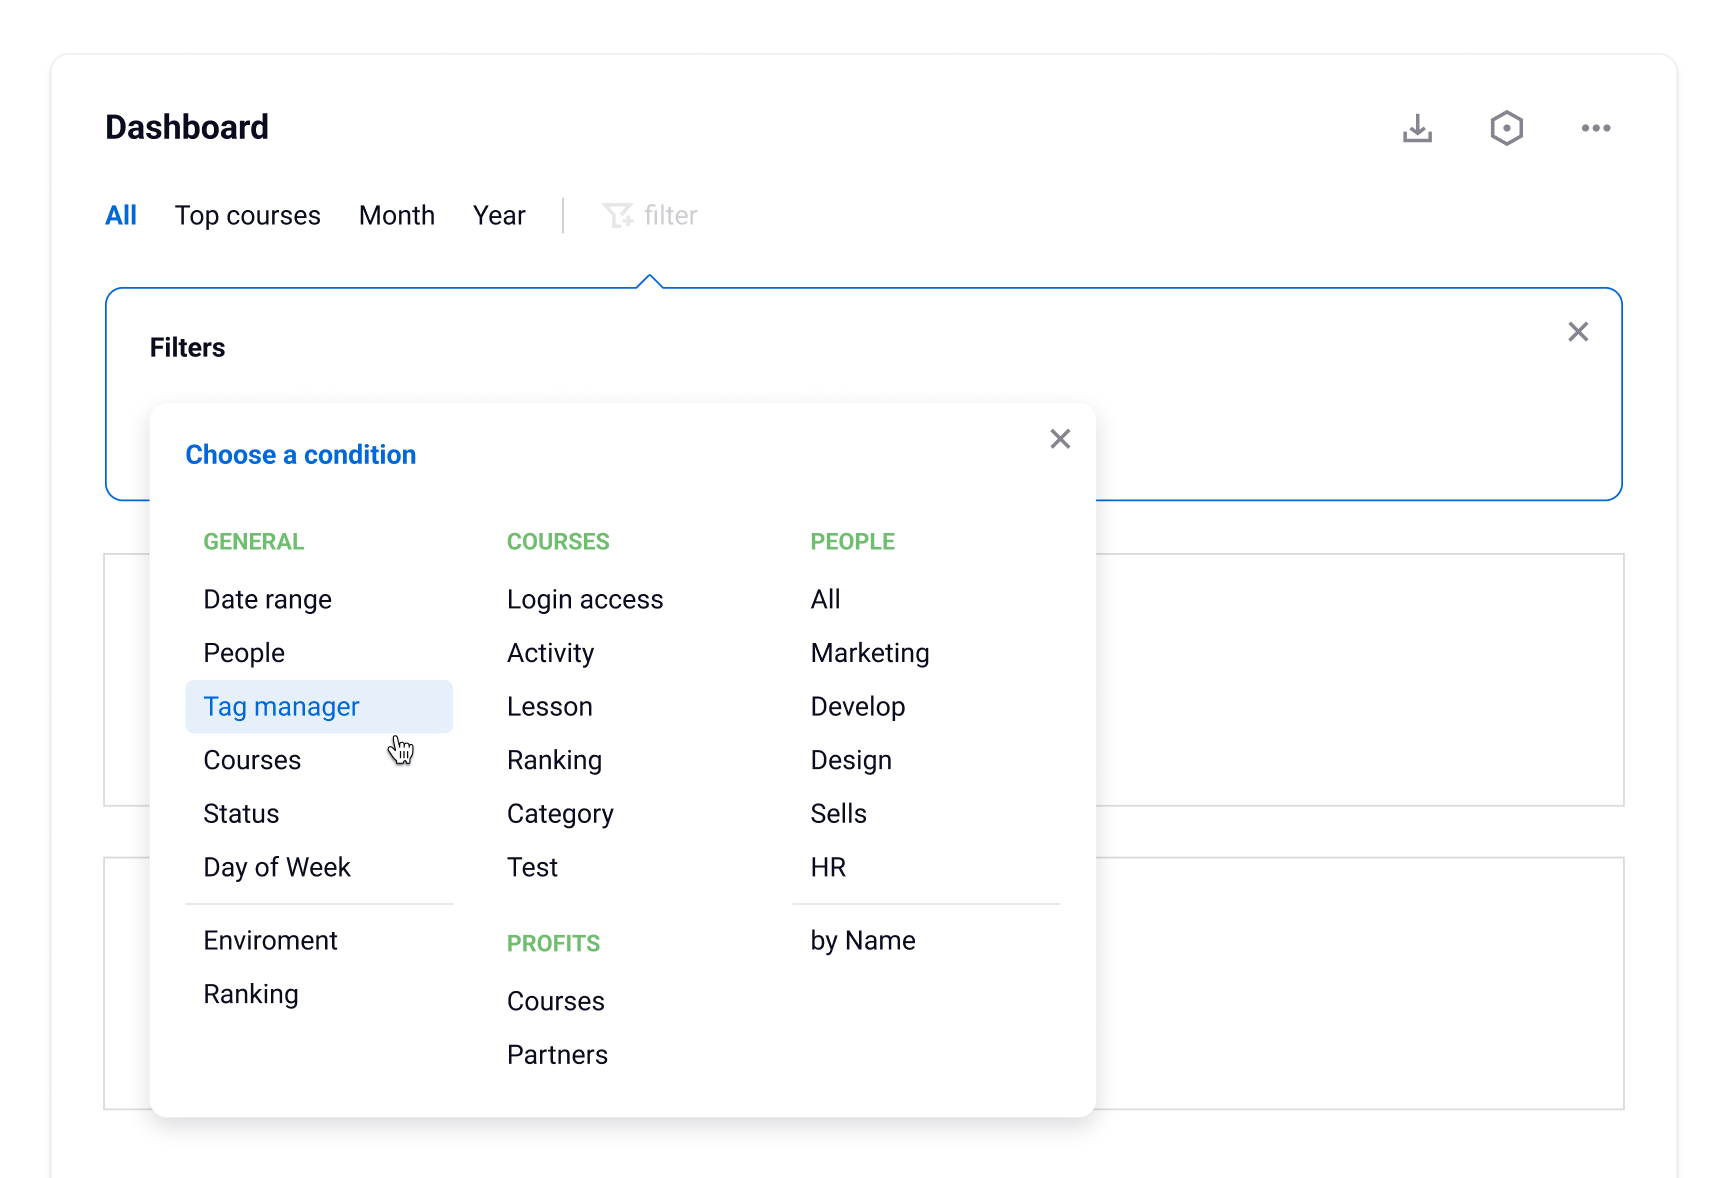
Task: Switch to the Year tab
Action: click(x=499, y=215)
